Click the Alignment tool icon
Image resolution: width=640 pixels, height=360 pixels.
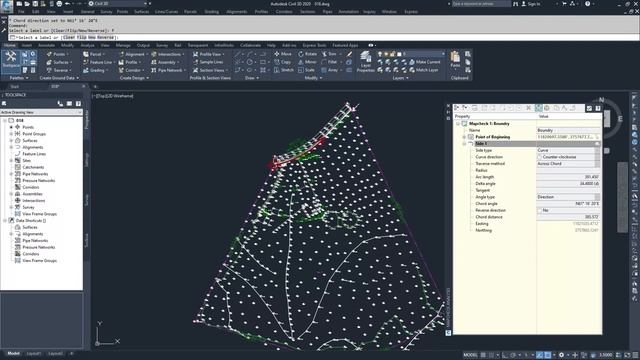(x=121, y=54)
